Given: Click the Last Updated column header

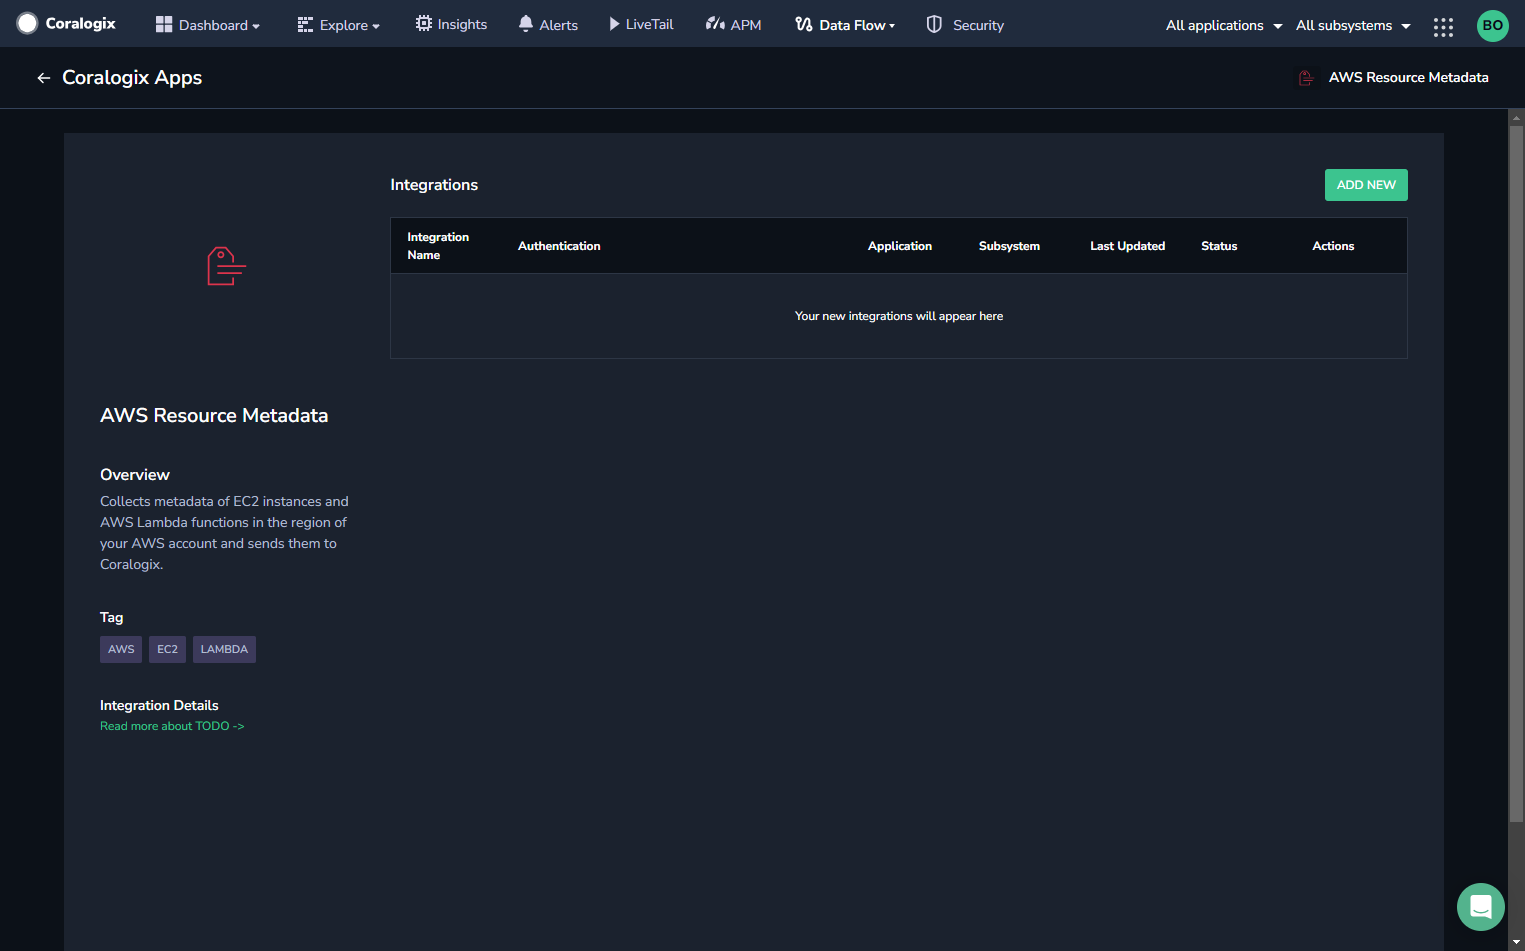Looking at the screenshot, I should pos(1127,246).
